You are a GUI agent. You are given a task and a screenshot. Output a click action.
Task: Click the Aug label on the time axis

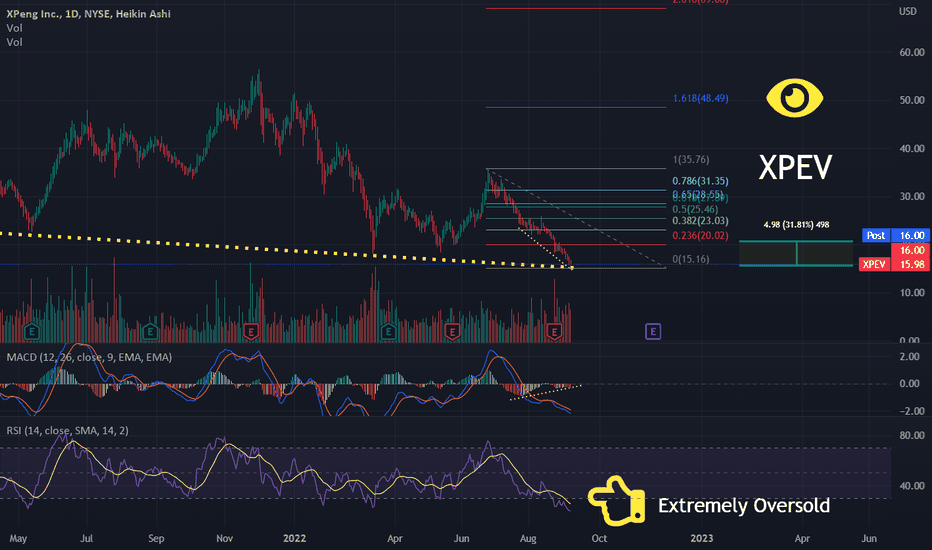point(528,538)
